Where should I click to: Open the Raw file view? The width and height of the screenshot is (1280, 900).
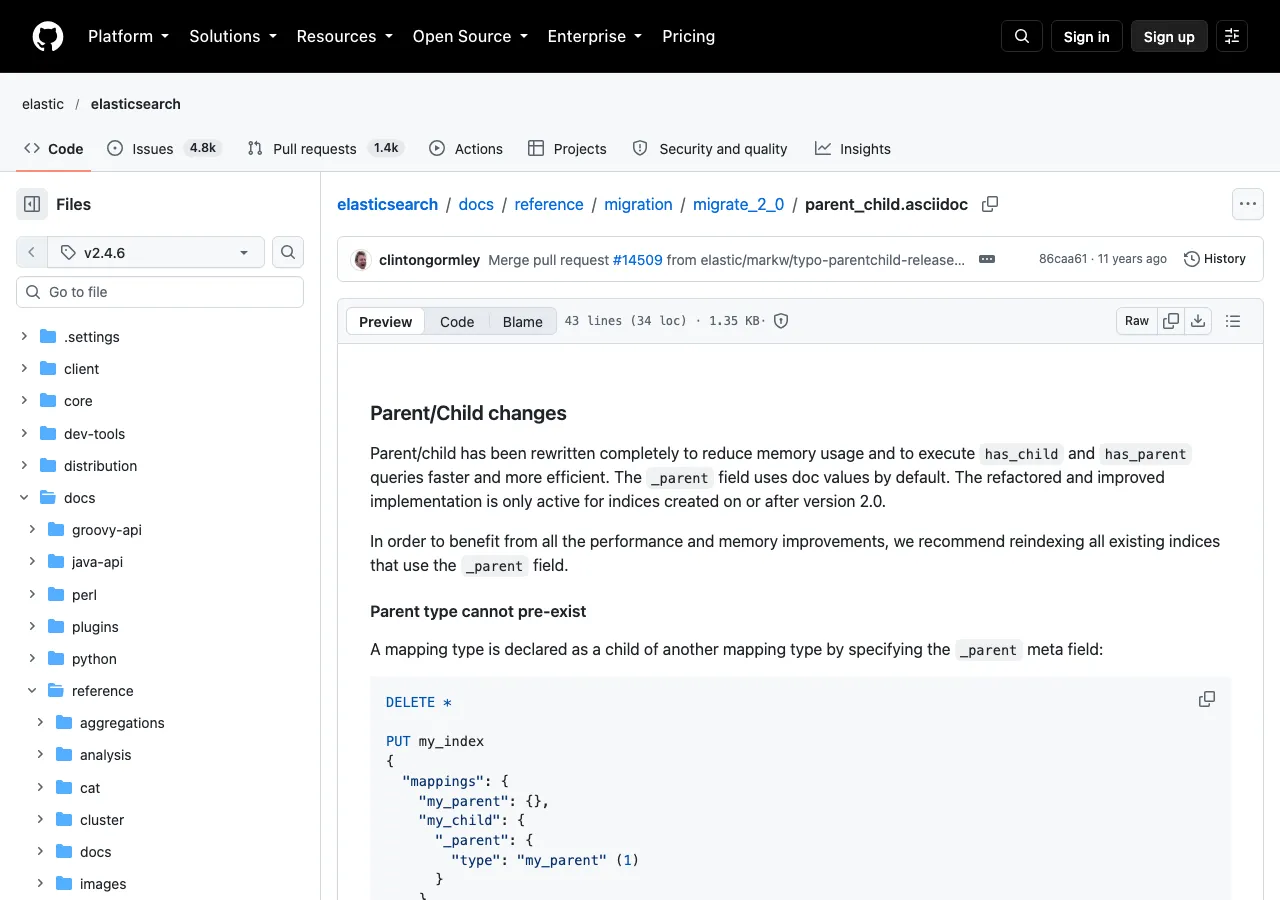(x=1137, y=321)
